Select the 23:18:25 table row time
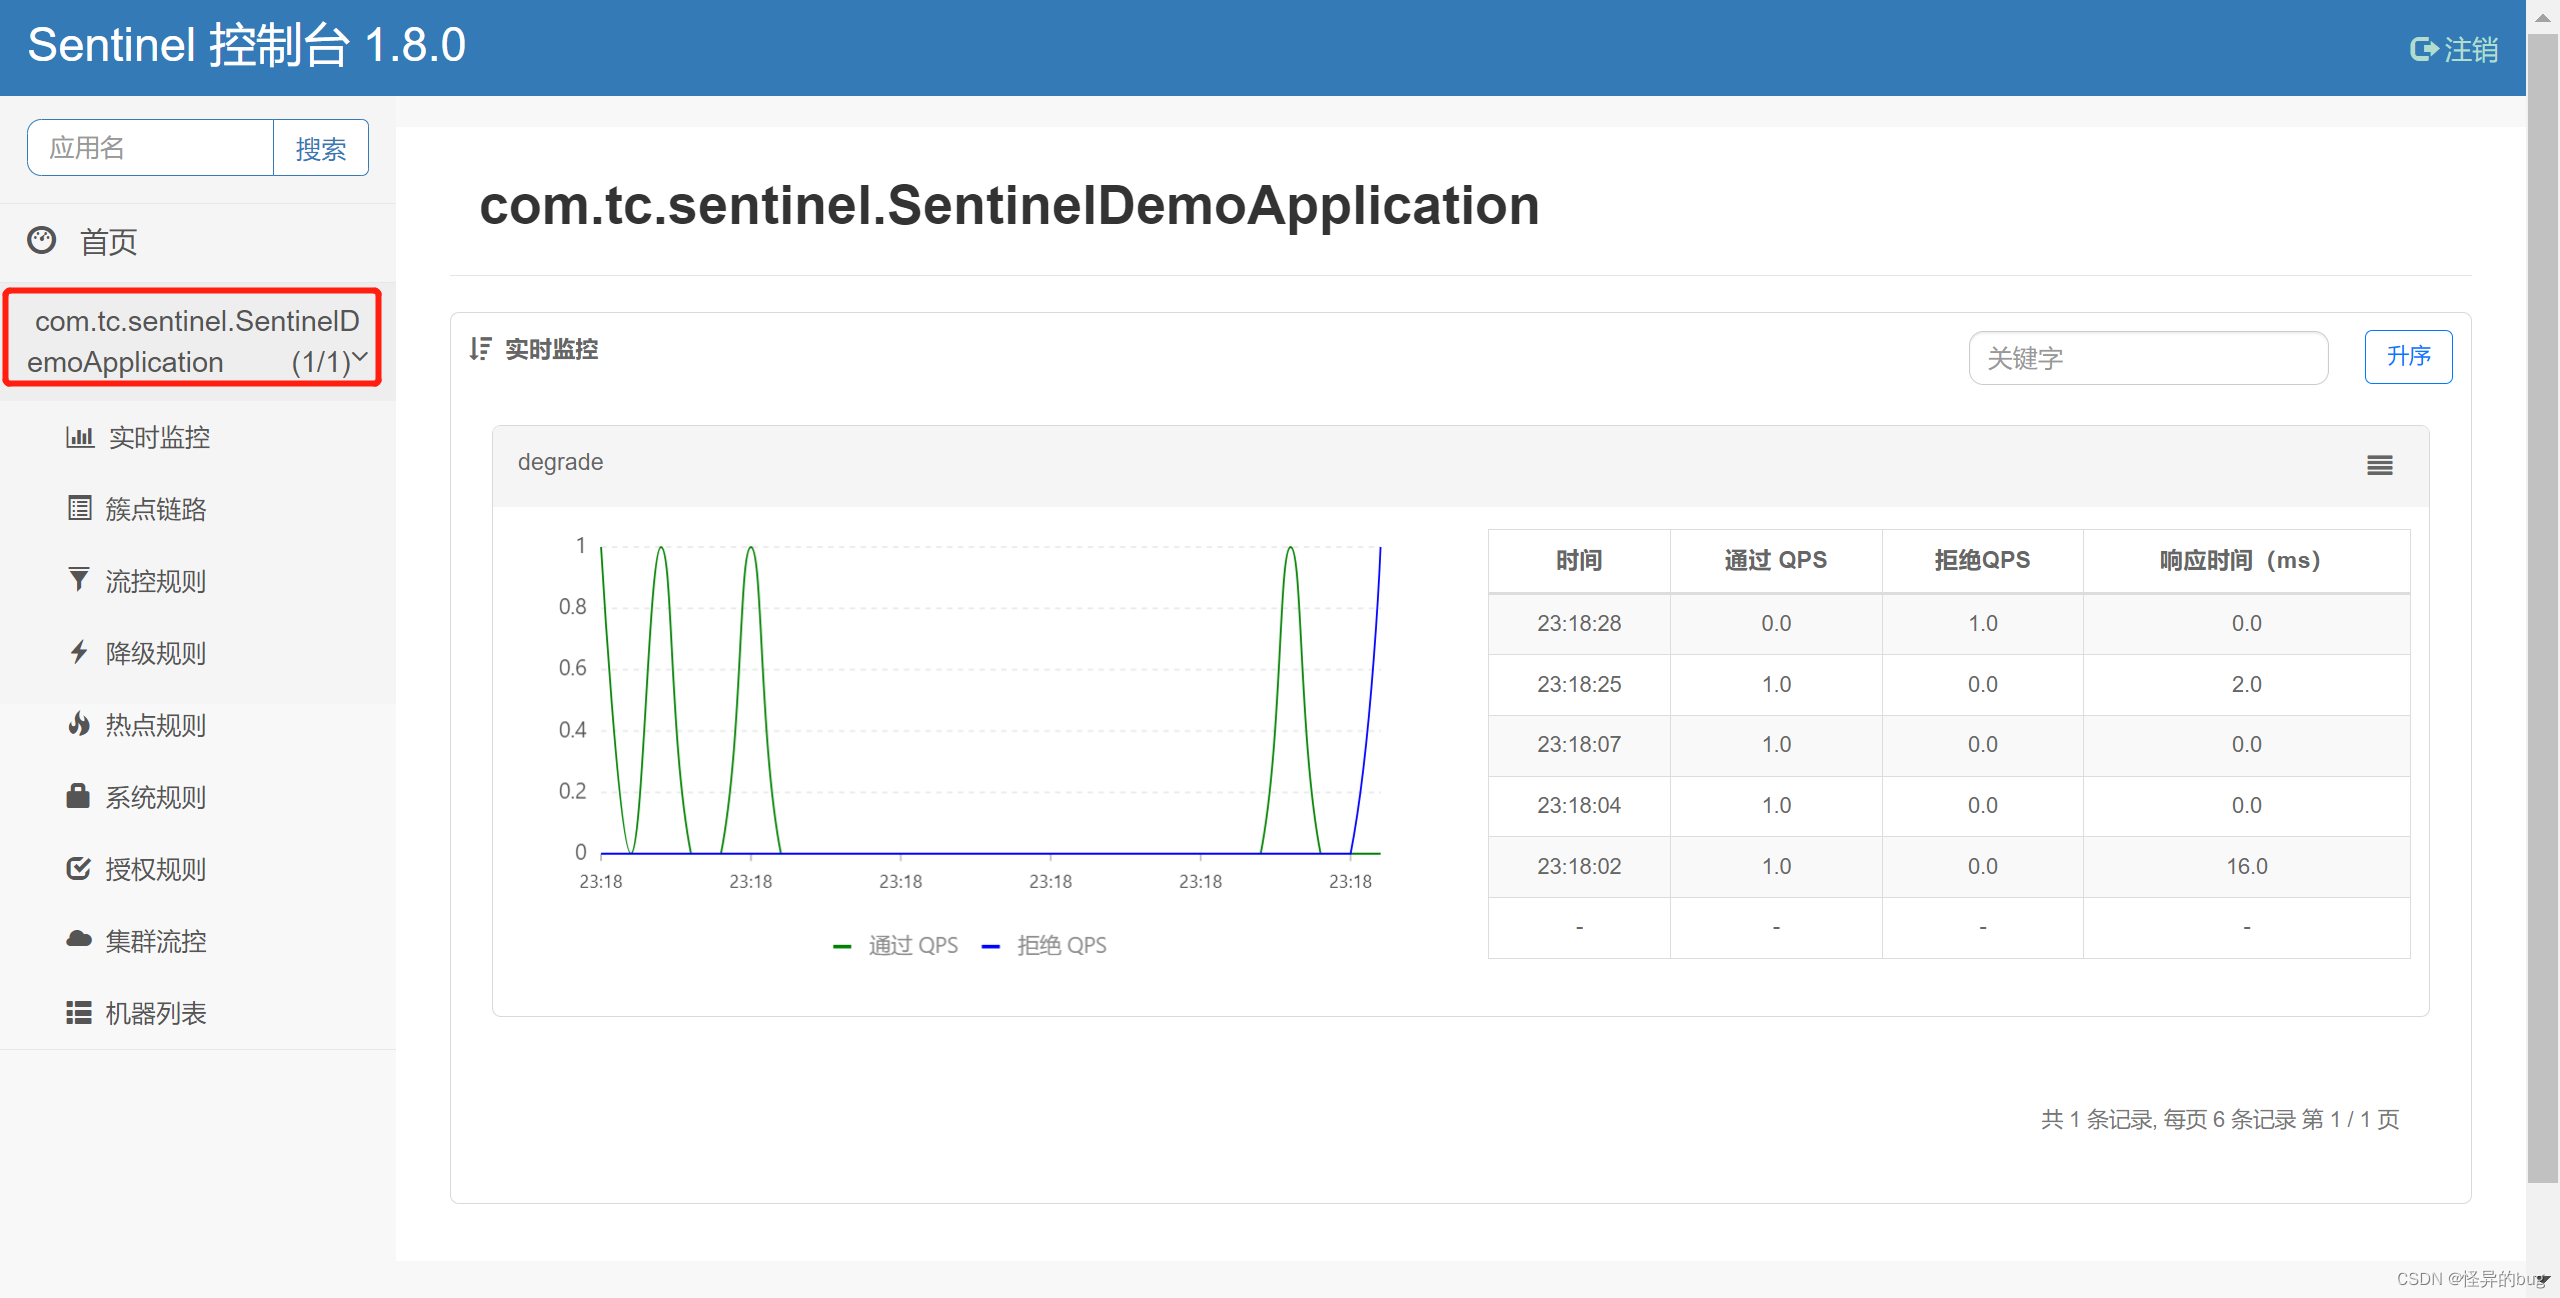 (x=1579, y=684)
